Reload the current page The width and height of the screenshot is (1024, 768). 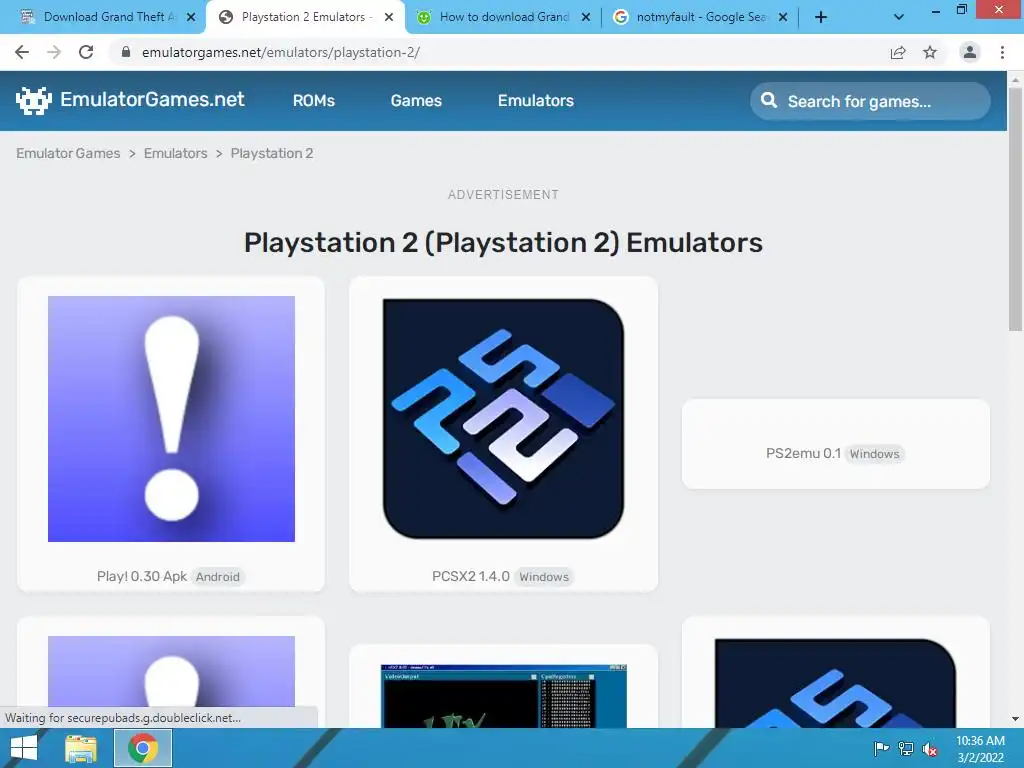[86, 52]
